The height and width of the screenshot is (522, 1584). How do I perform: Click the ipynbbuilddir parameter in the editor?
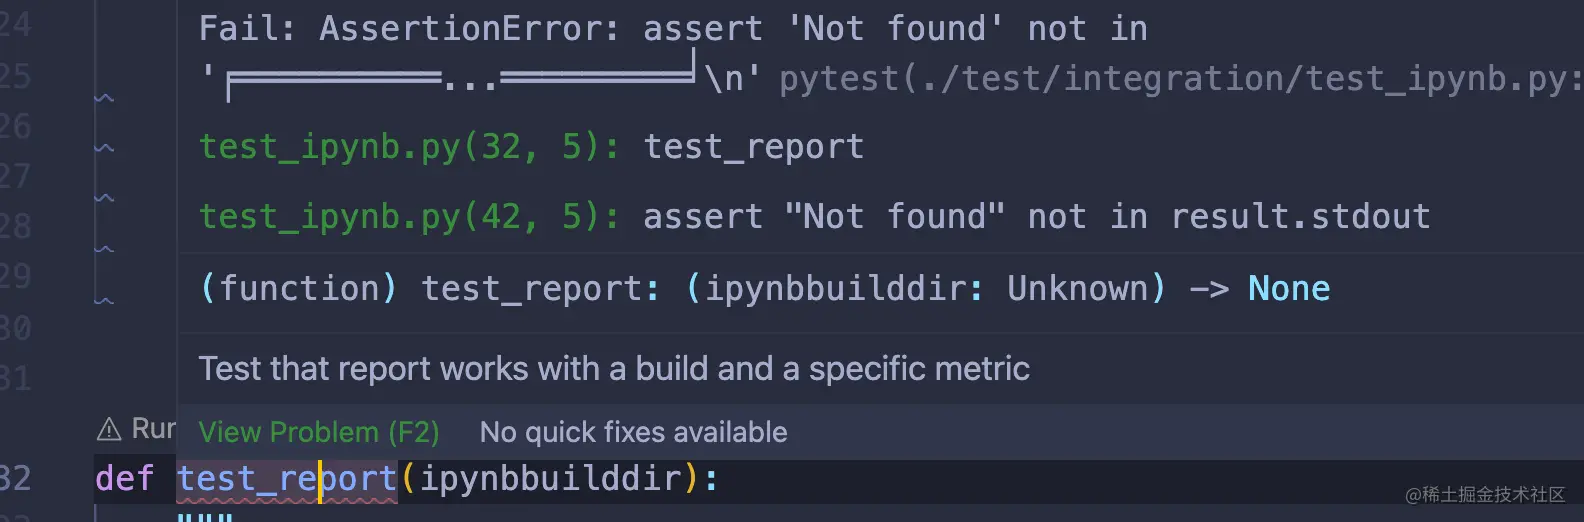point(550,479)
